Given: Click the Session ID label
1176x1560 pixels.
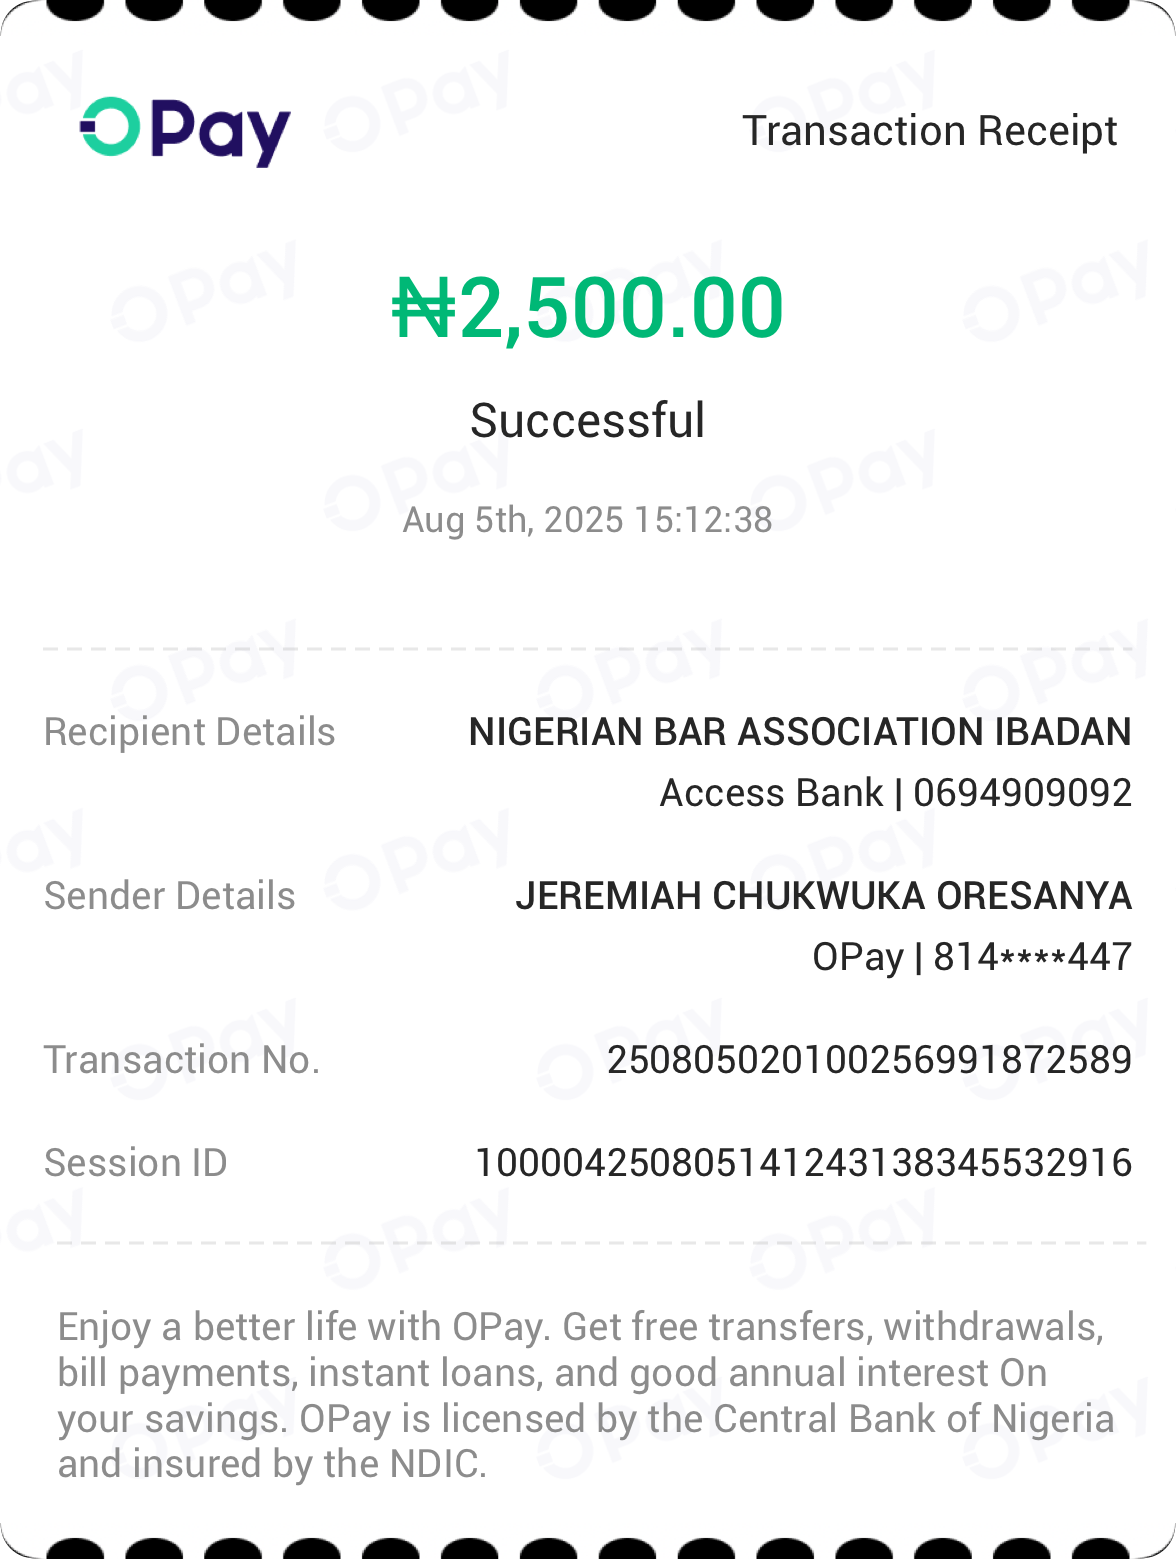Looking at the screenshot, I should tap(136, 1163).
